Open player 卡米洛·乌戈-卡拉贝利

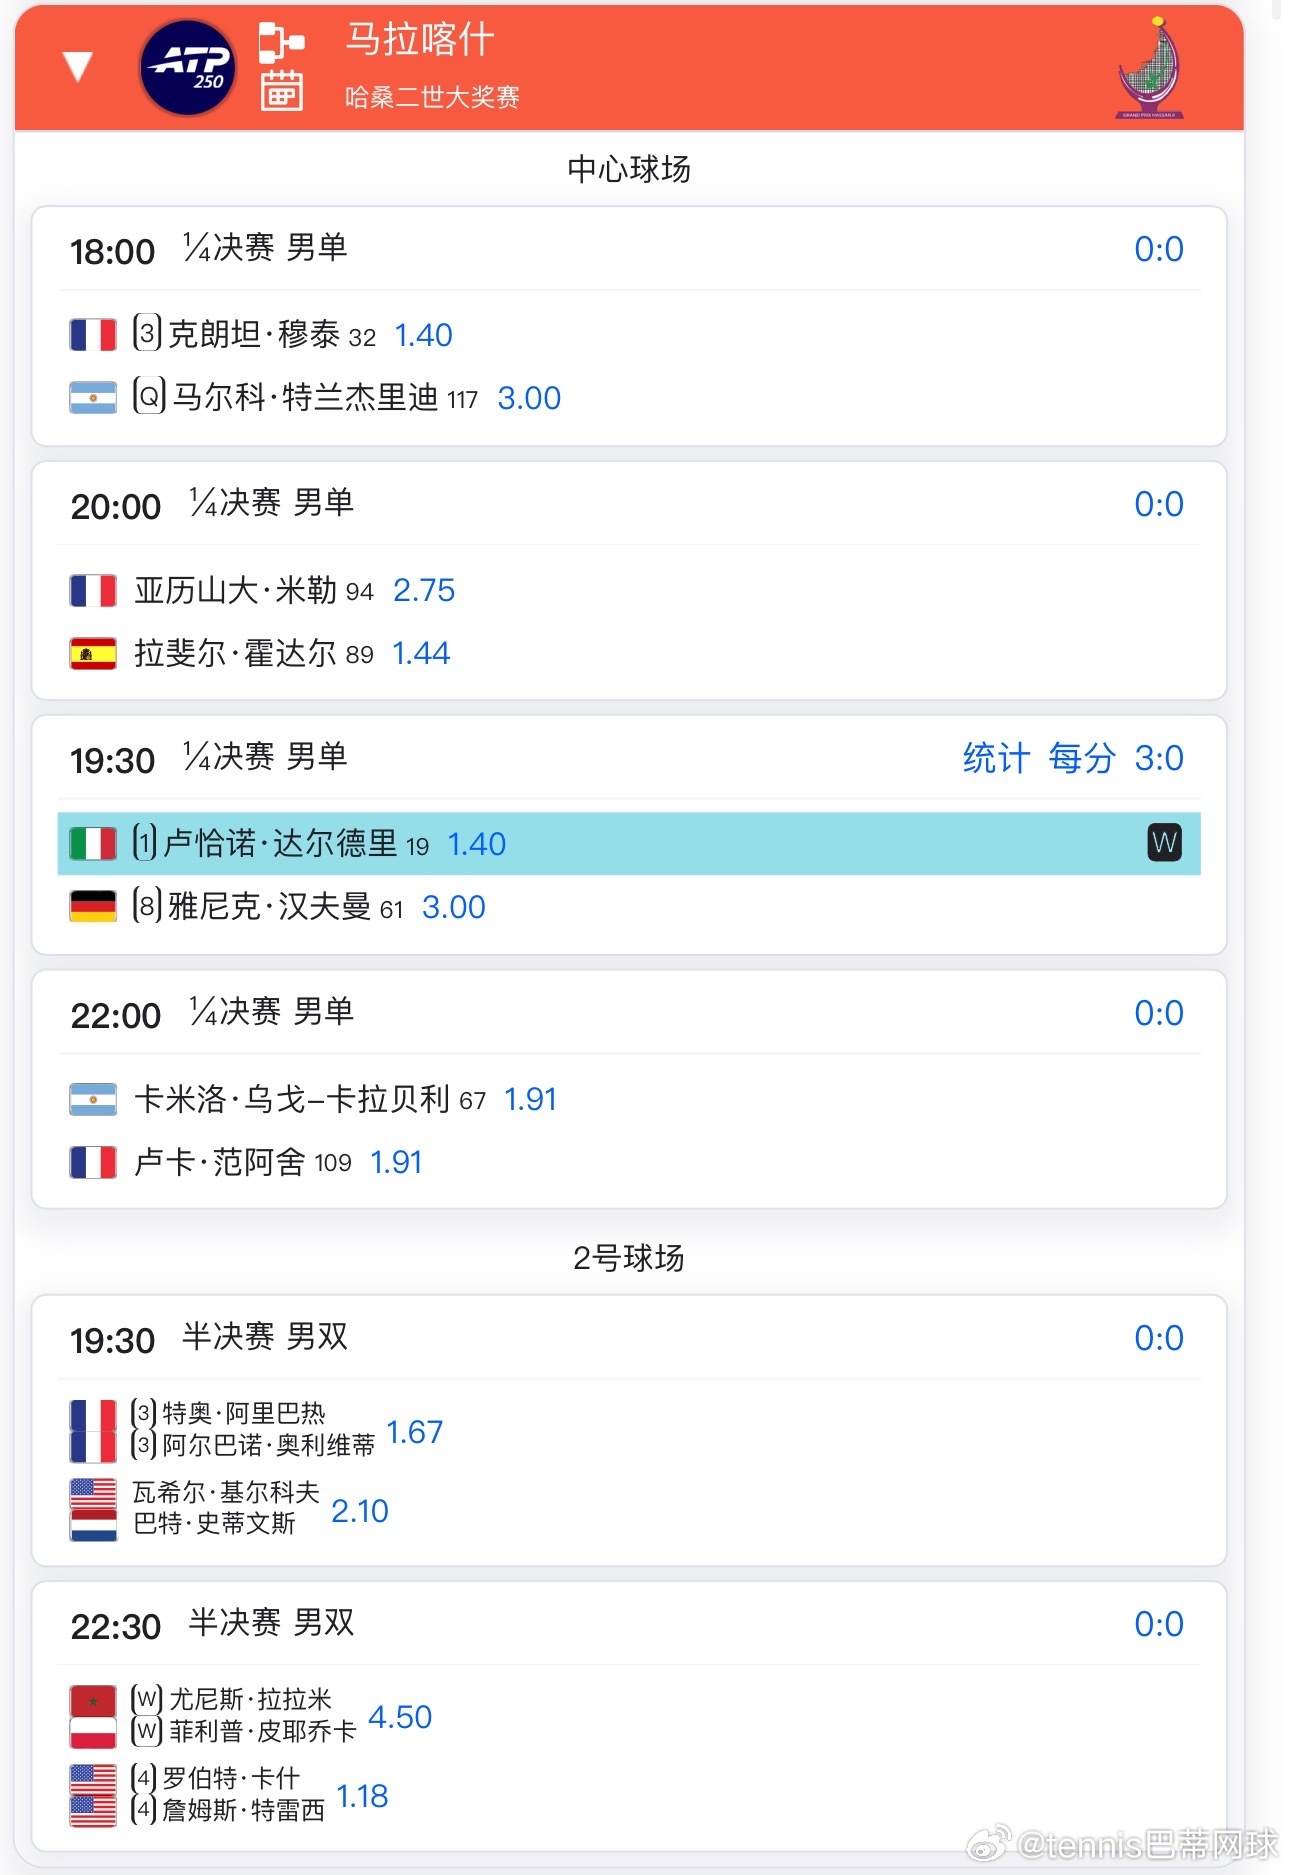click(x=291, y=1099)
